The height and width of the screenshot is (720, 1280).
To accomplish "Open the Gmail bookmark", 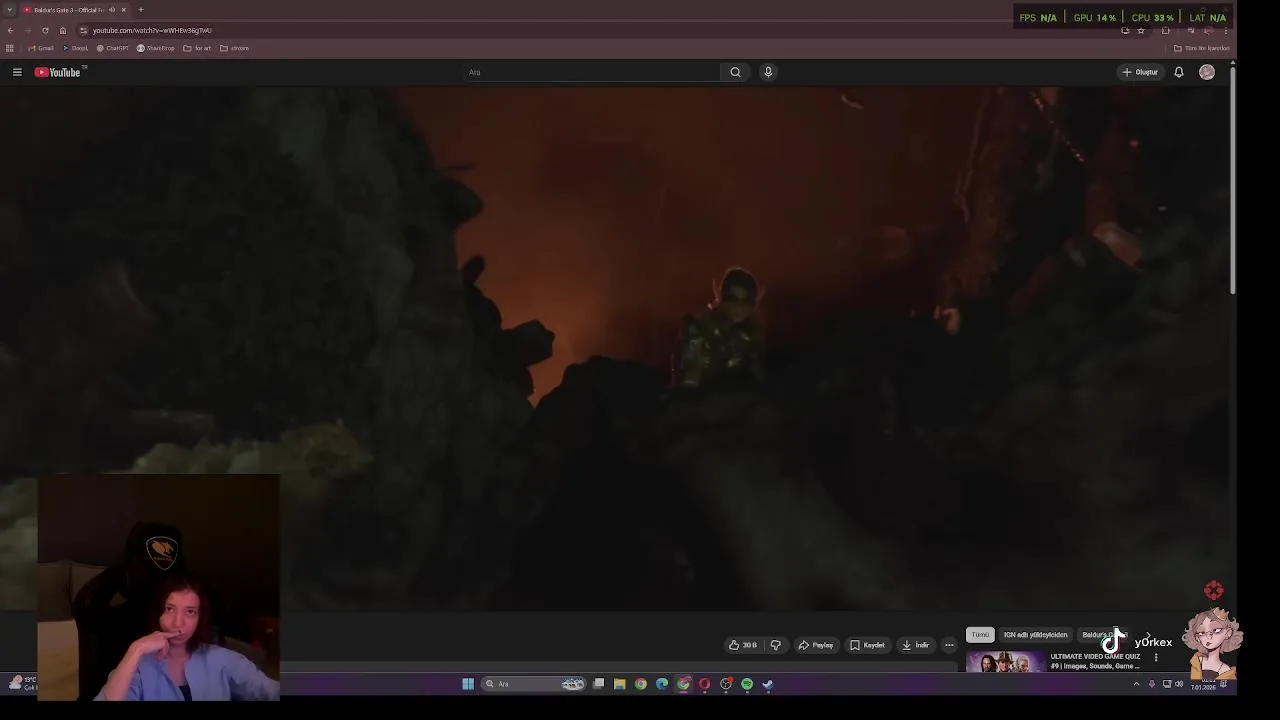I will tap(41, 48).
